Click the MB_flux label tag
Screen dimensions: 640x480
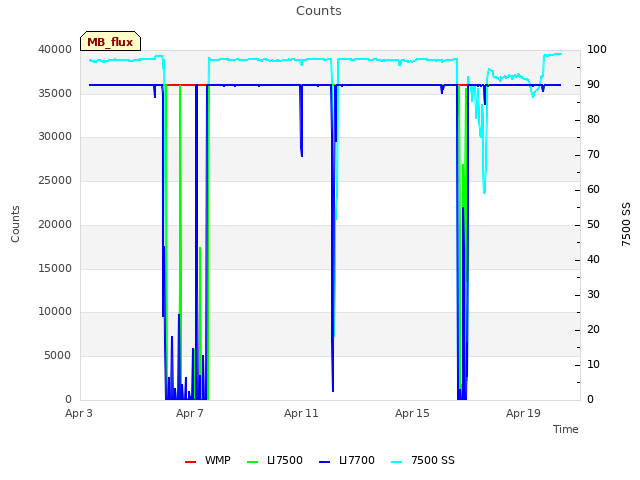(x=110, y=41)
